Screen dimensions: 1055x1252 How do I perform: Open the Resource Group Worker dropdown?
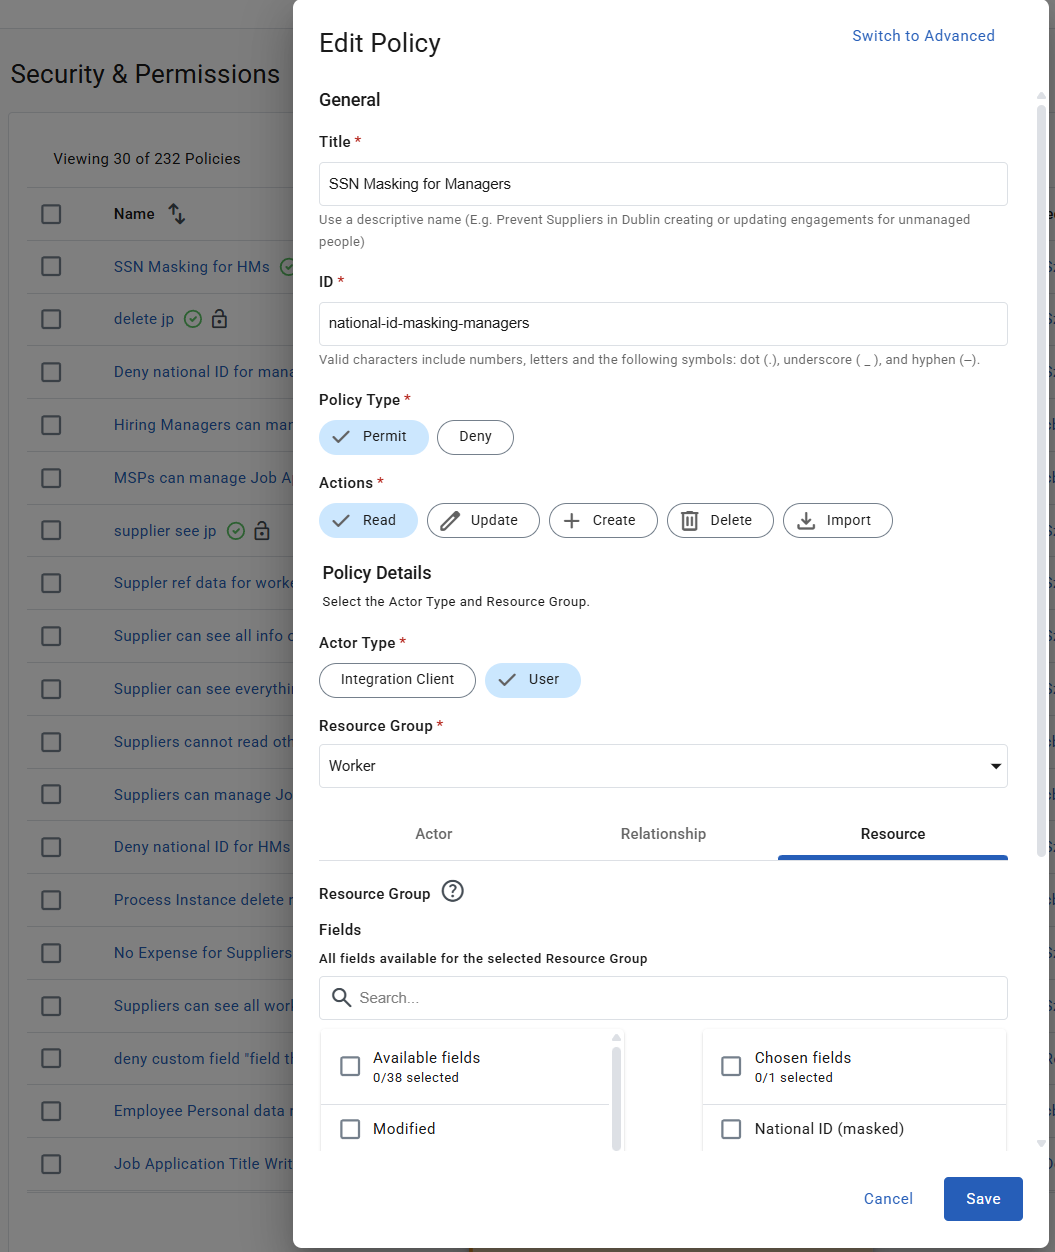coord(663,766)
